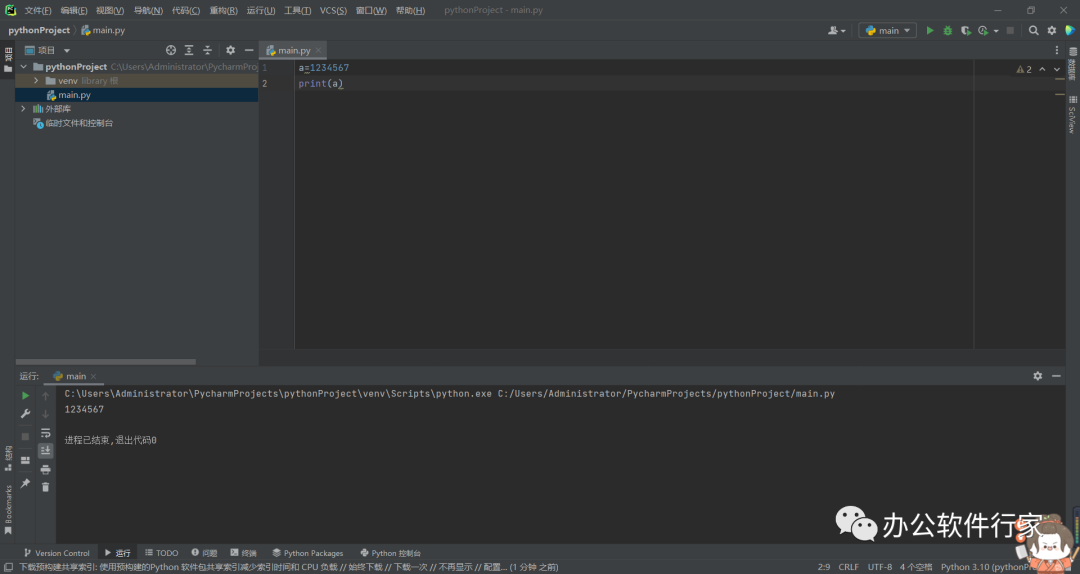Switch to the Python Packages tab
Viewport: 1080px width, 574px height.
click(x=307, y=553)
